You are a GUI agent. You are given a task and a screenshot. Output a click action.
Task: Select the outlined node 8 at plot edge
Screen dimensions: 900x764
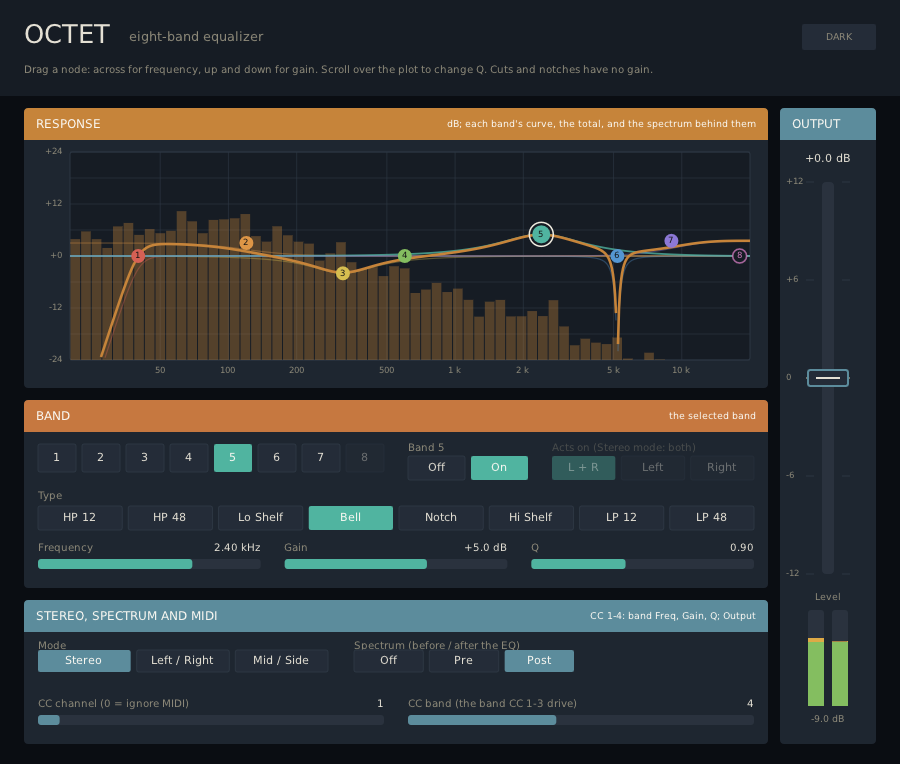tap(739, 255)
